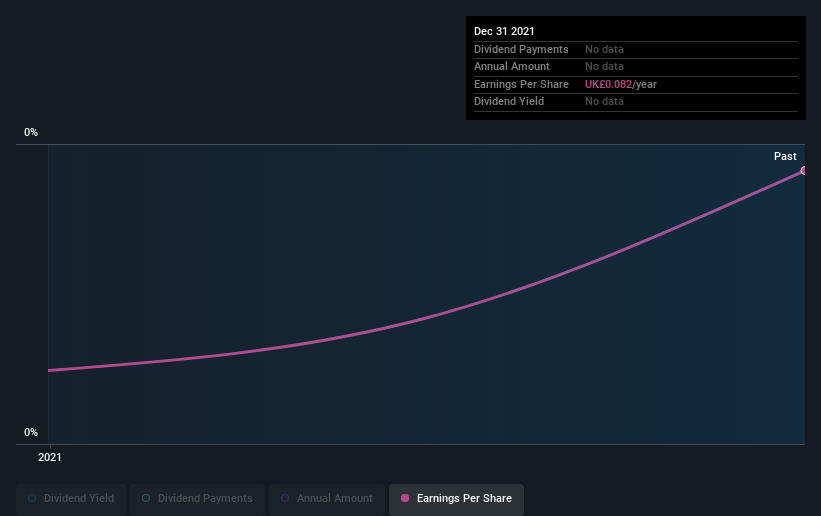The height and width of the screenshot is (516, 821).
Task: Click the pink data point near Past
Action: pos(803,171)
